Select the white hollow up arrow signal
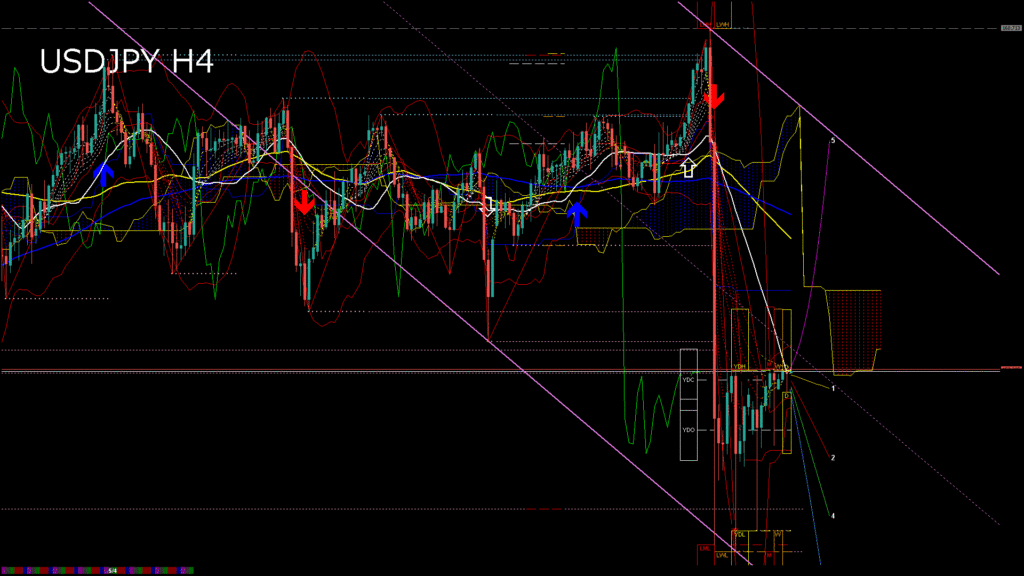The height and width of the screenshot is (576, 1024). tap(688, 167)
